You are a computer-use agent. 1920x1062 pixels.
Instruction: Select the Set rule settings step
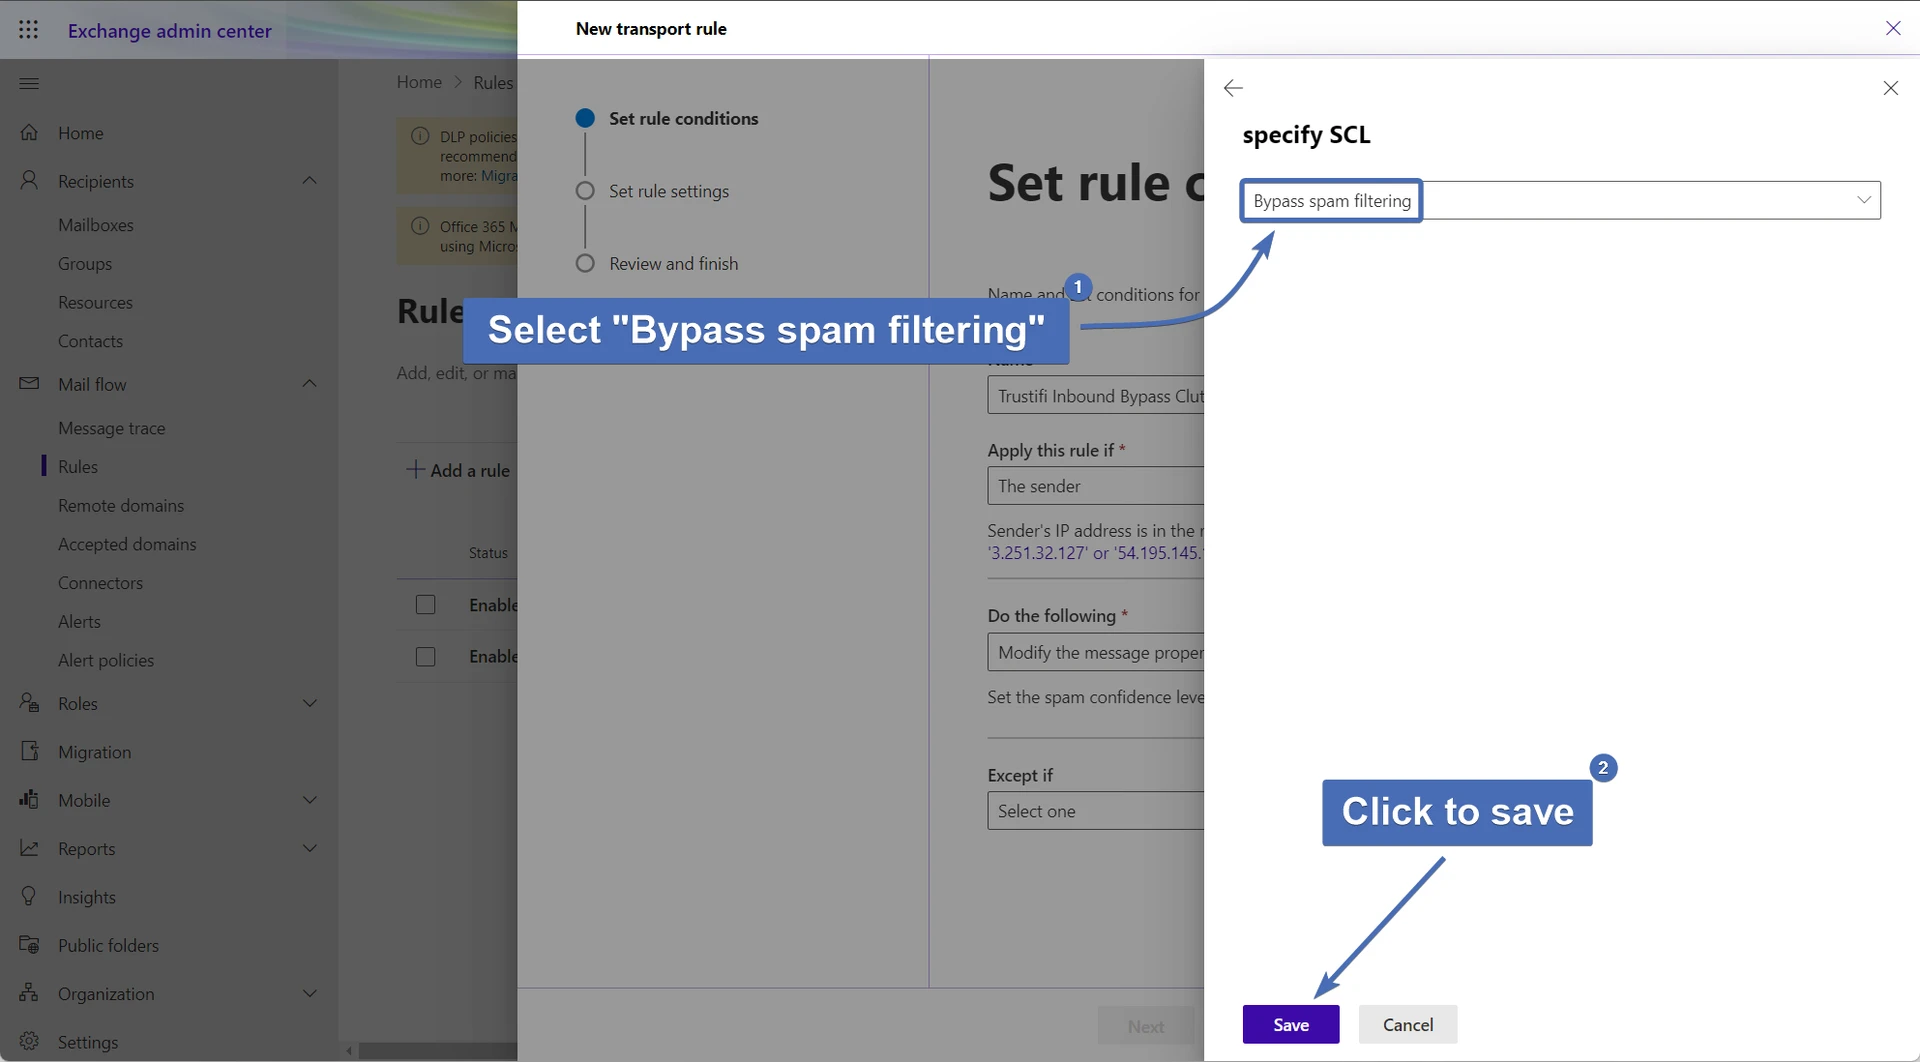(668, 191)
